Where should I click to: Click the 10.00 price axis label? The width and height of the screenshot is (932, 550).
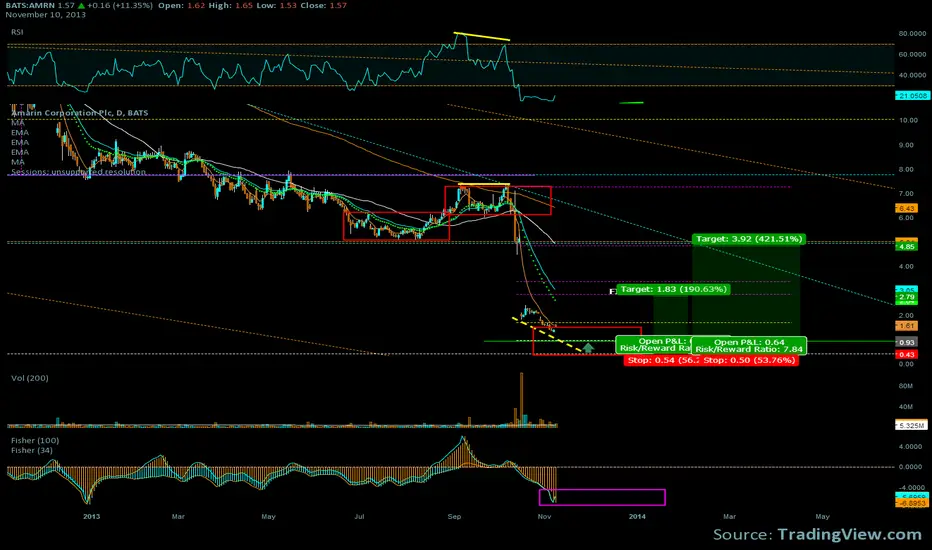[x=908, y=120]
